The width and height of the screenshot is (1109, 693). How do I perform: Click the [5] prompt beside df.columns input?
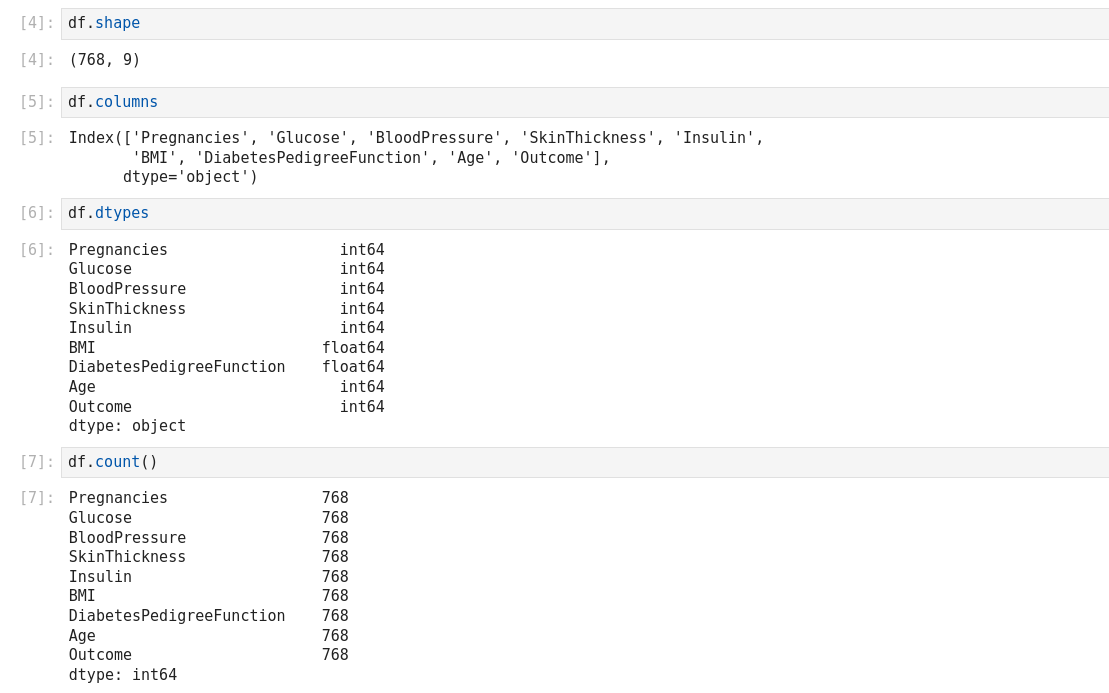pos(36,102)
